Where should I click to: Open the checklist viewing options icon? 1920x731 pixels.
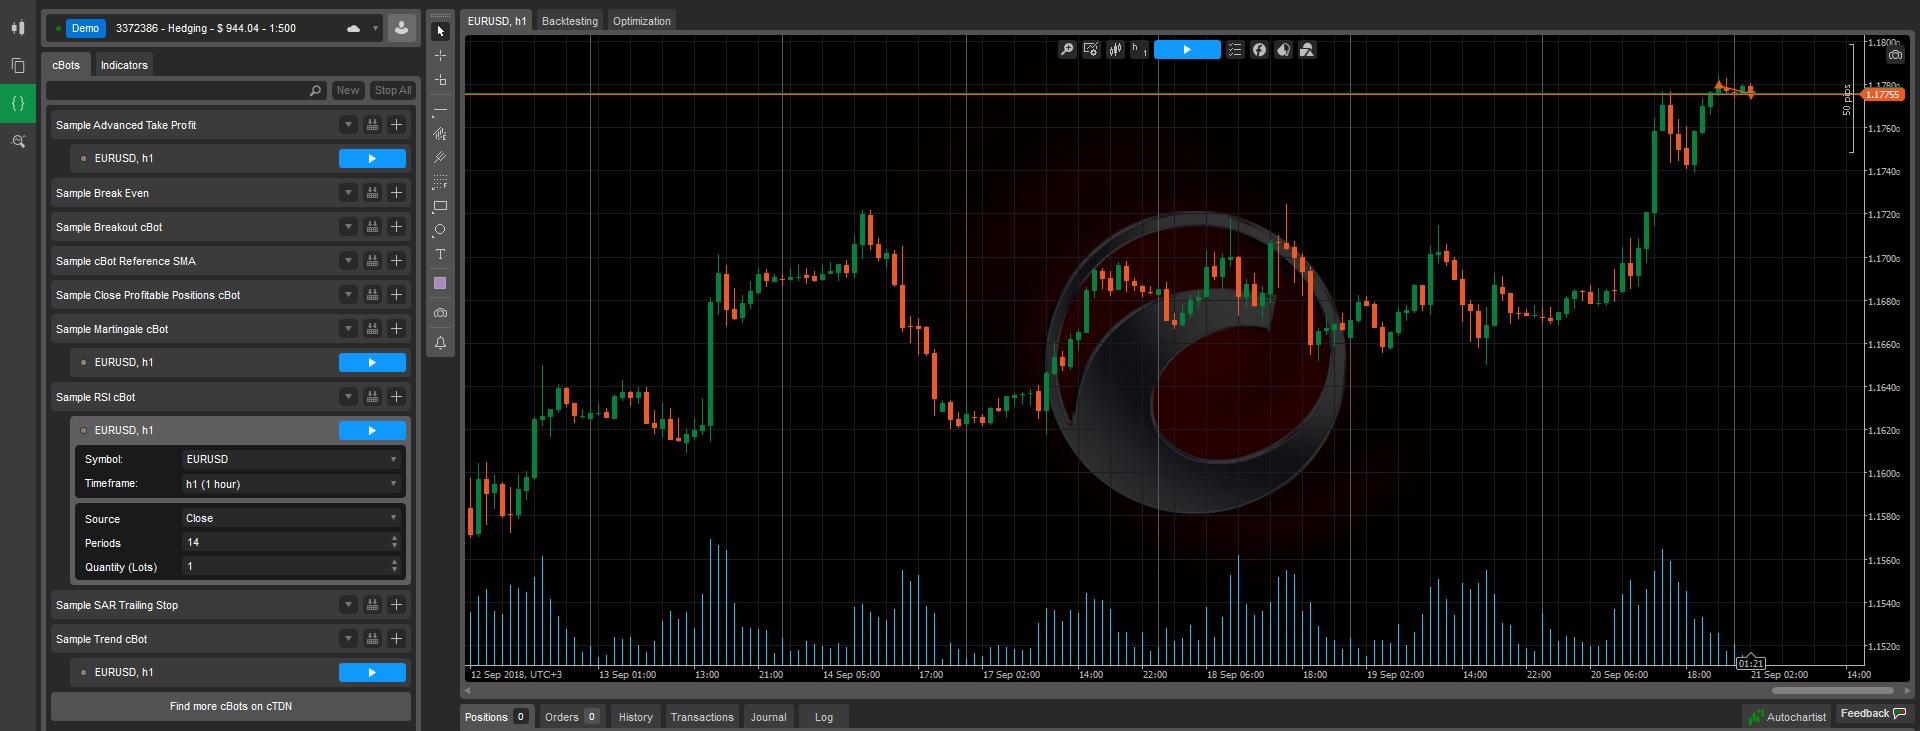[1235, 49]
